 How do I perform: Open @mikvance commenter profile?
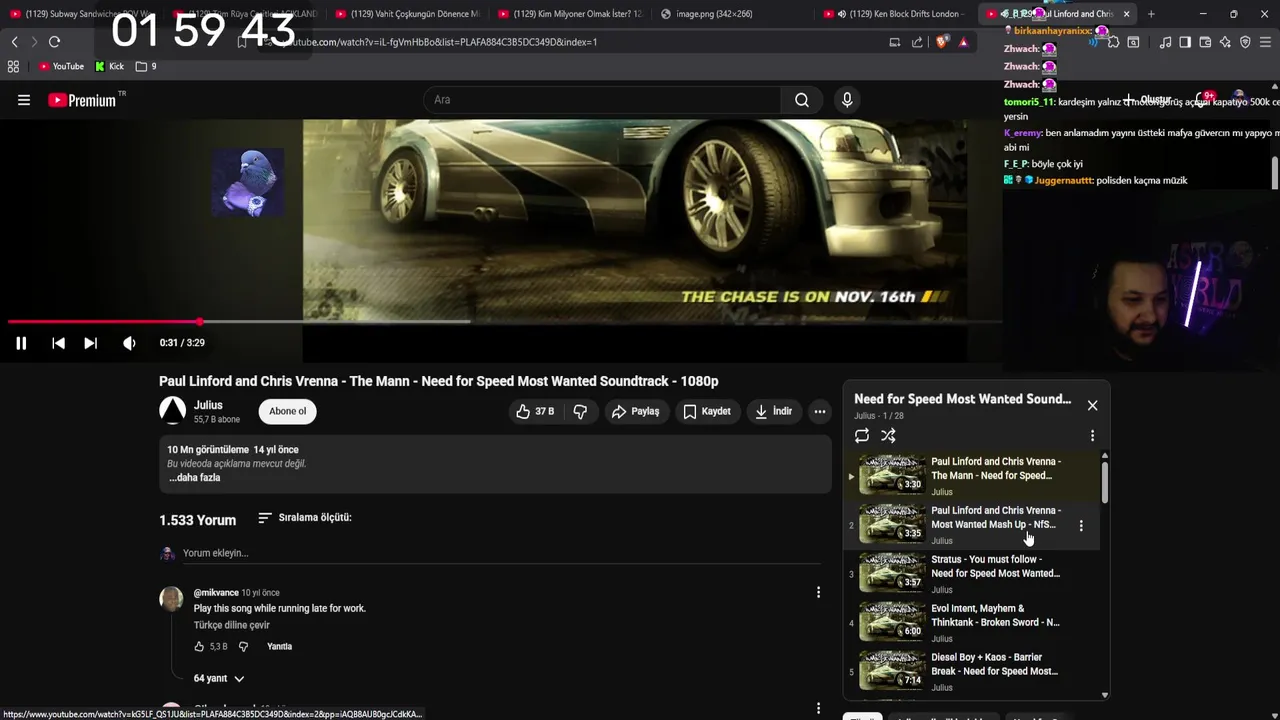(x=216, y=593)
